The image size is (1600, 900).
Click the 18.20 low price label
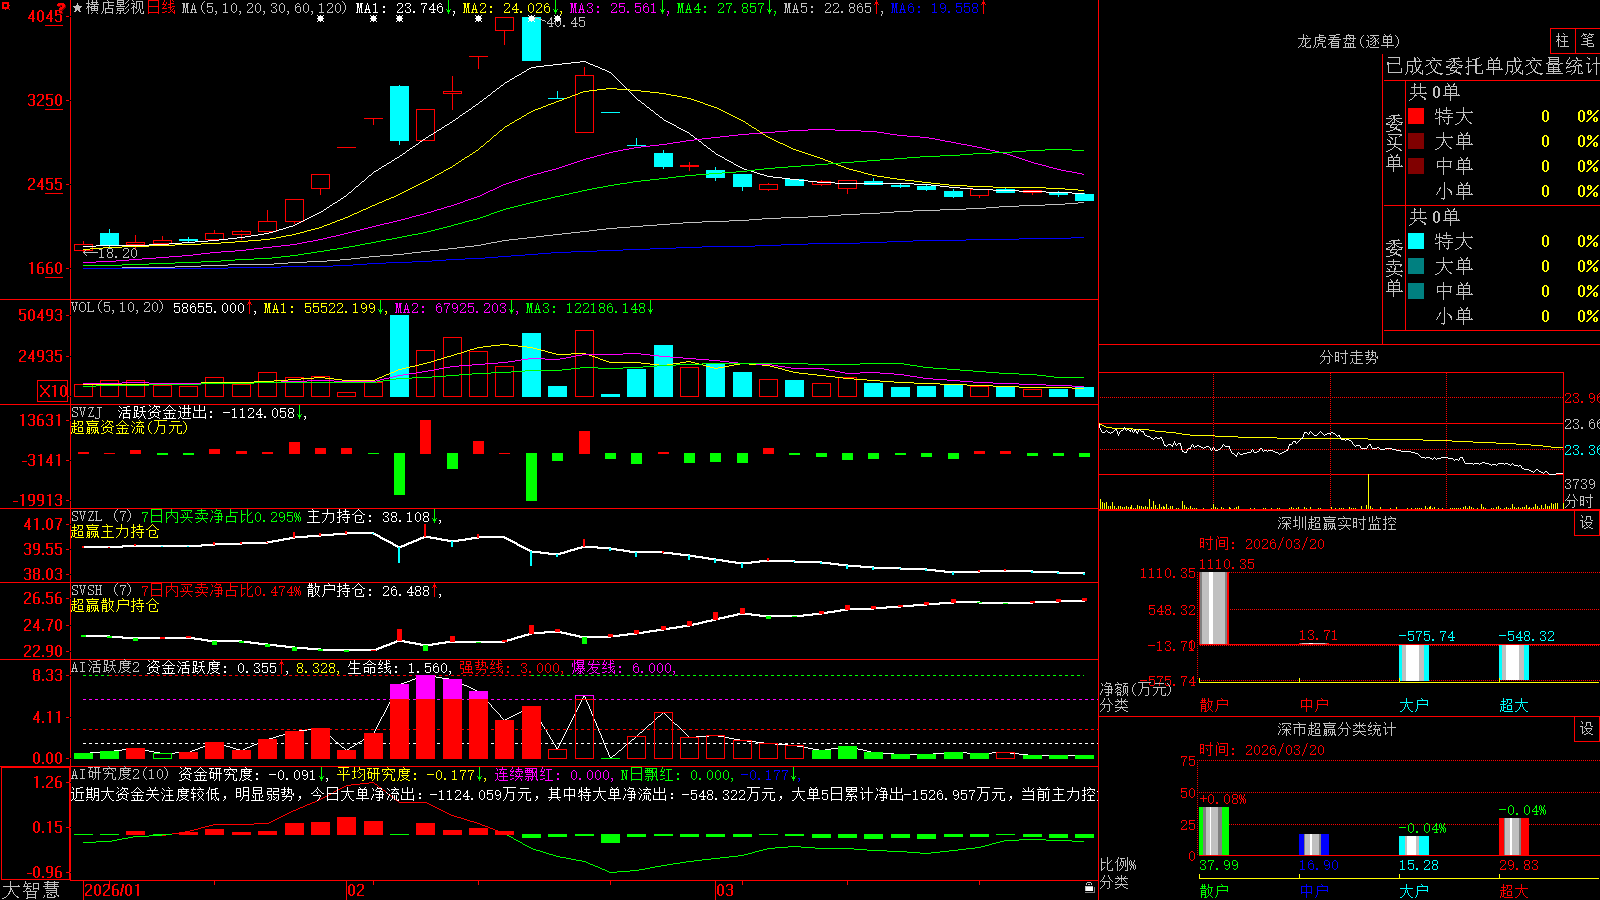(x=117, y=254)
